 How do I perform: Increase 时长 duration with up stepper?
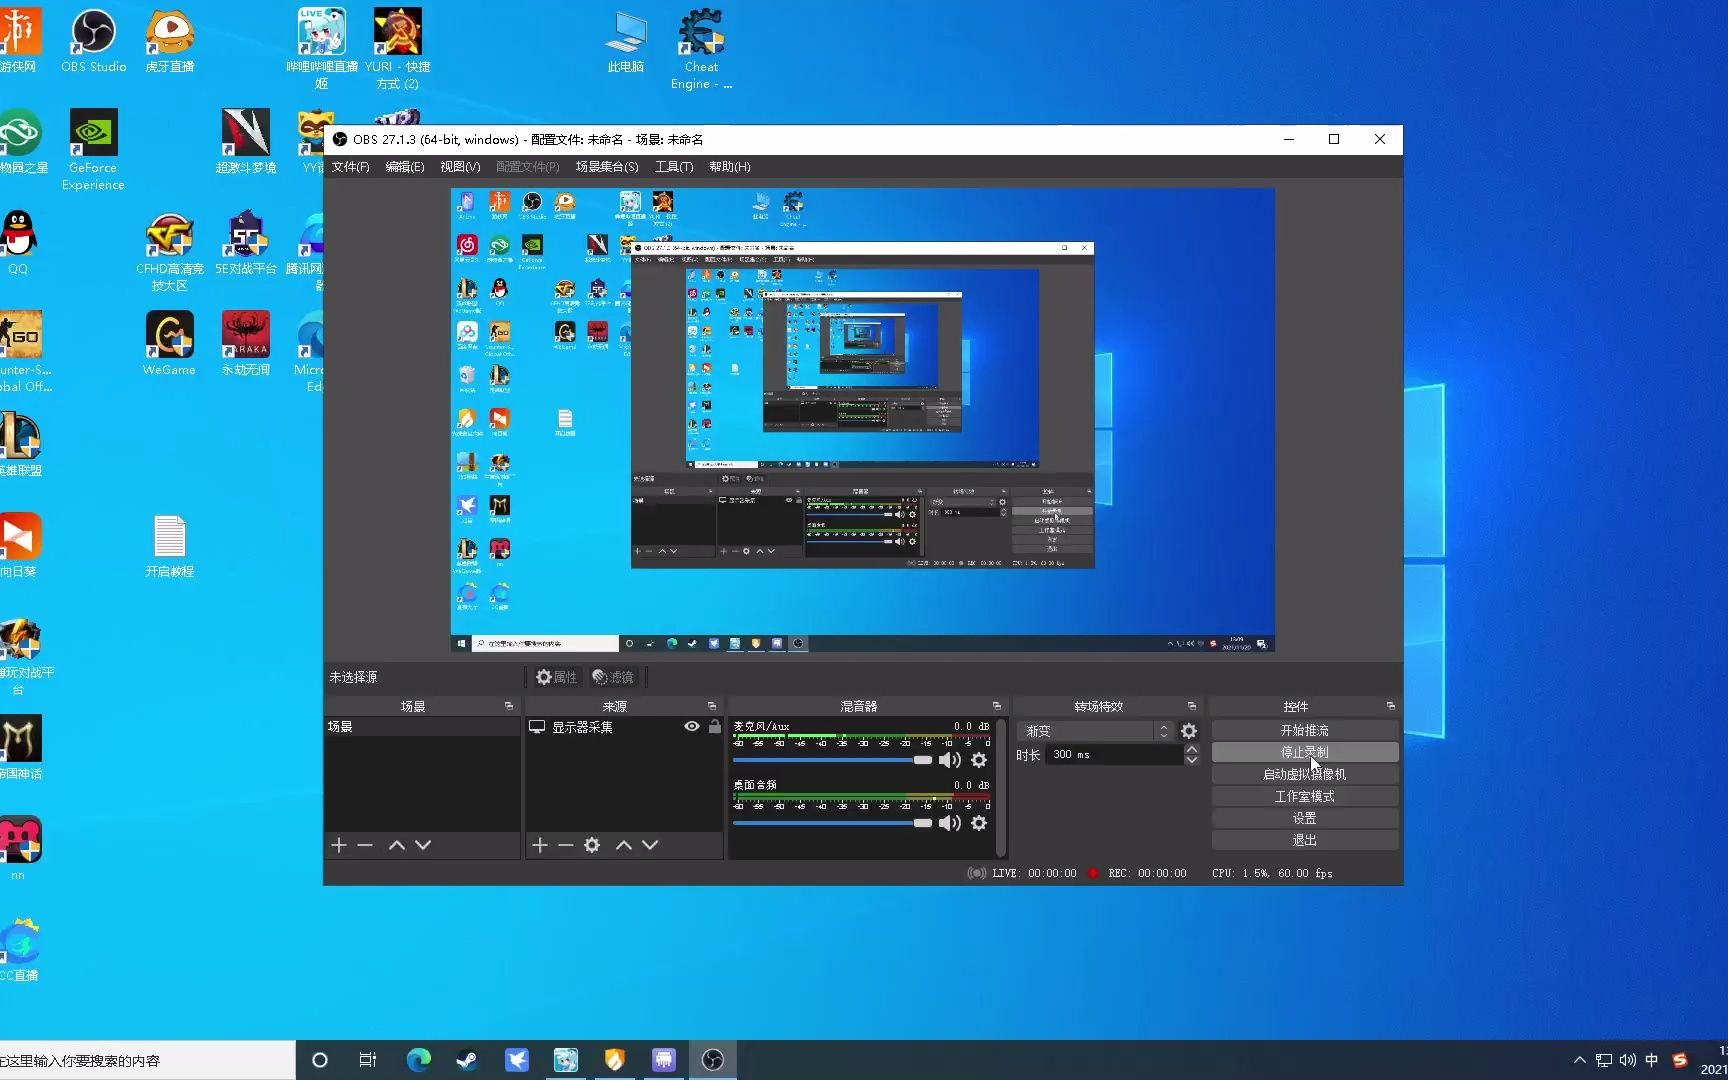(x=1192, y=749)
